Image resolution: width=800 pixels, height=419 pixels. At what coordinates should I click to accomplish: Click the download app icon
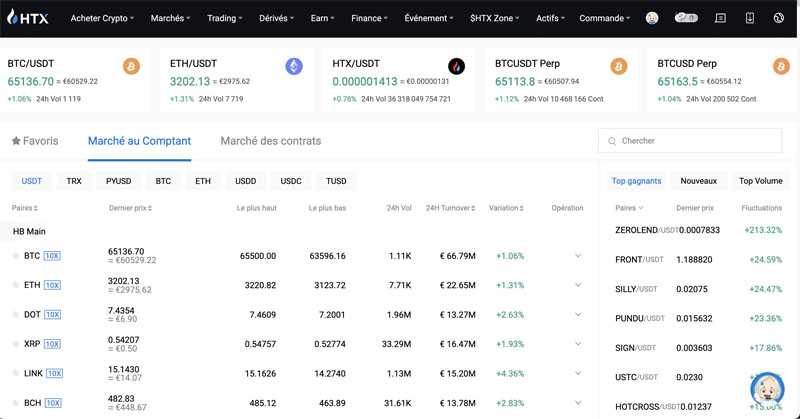(749, 18)
